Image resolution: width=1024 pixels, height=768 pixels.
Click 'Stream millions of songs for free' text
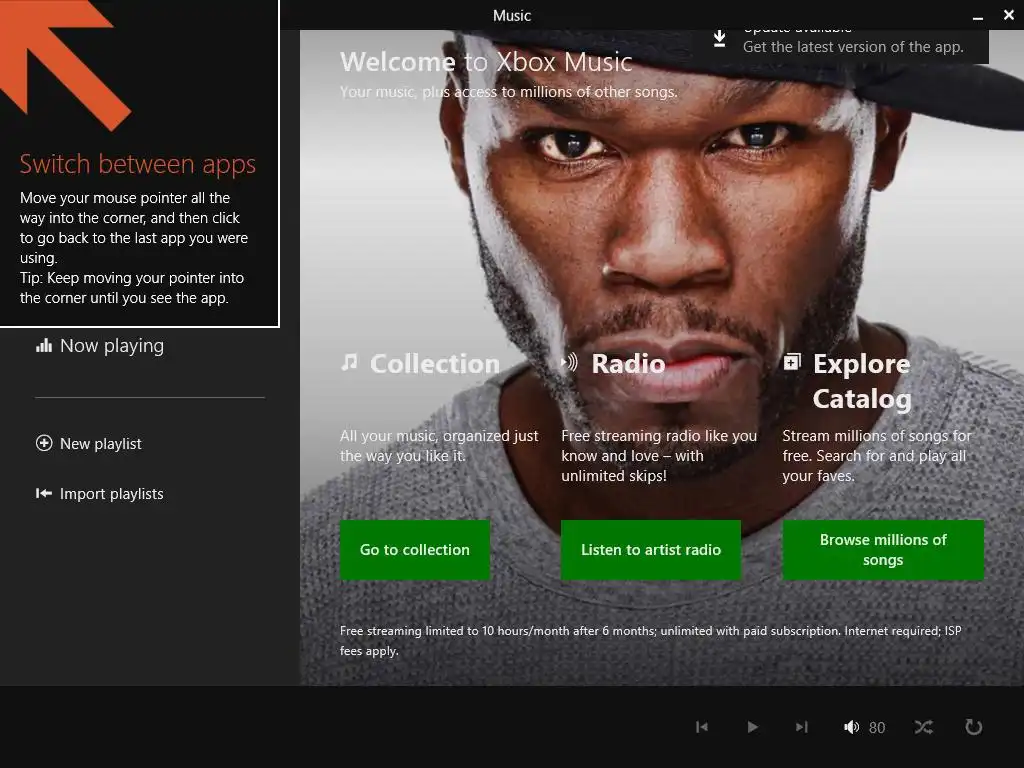(x=877, y=456)
